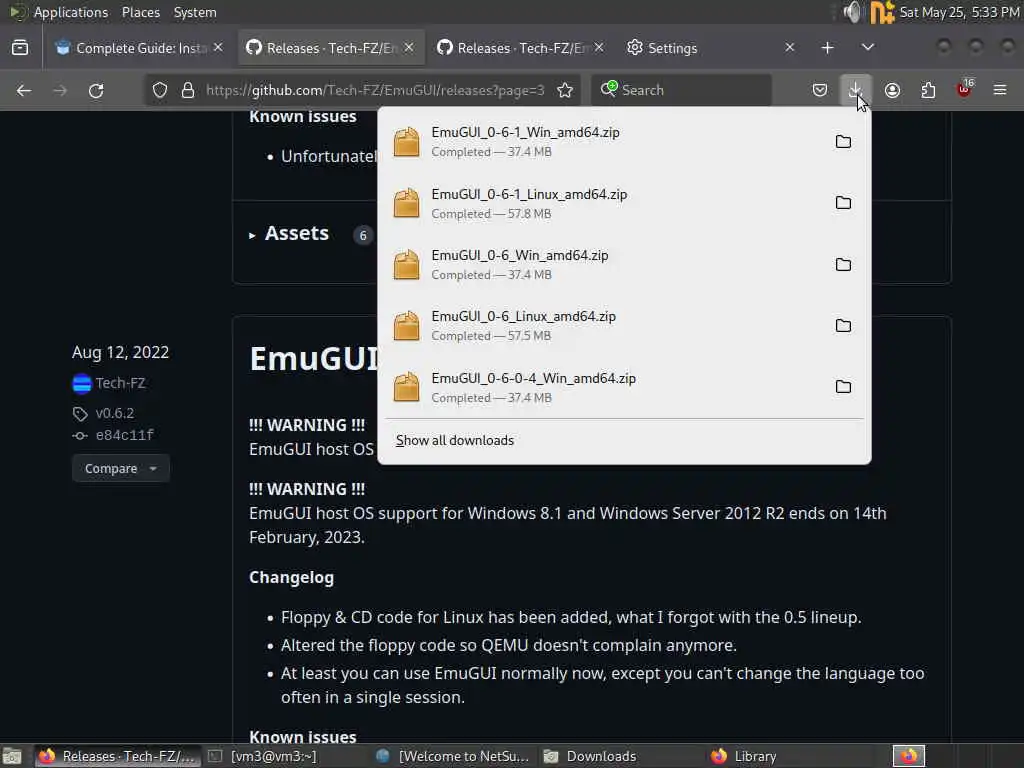Open folder for EmuGUI_0-6-1_Win_amd64.zip
Screen dimensions: 1024x768
(x=843, y=142)
